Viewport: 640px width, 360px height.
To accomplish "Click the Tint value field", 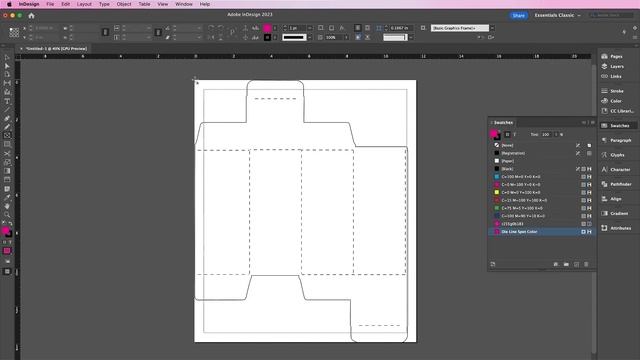I will [x=547, y=134].
